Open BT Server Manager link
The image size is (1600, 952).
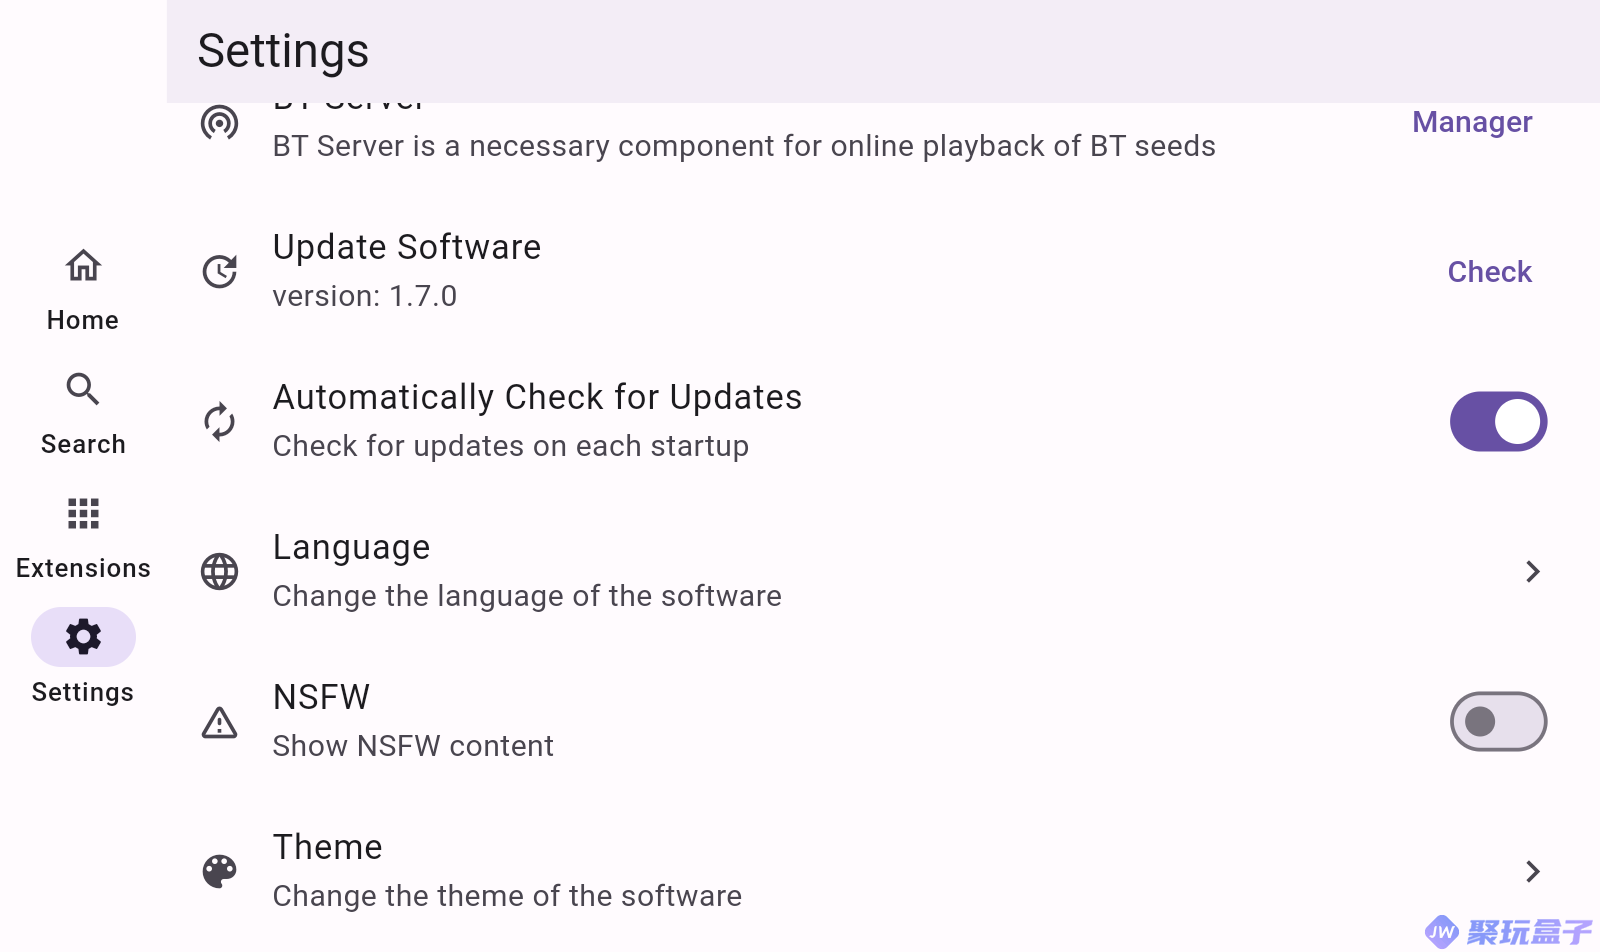(1472, 122)
